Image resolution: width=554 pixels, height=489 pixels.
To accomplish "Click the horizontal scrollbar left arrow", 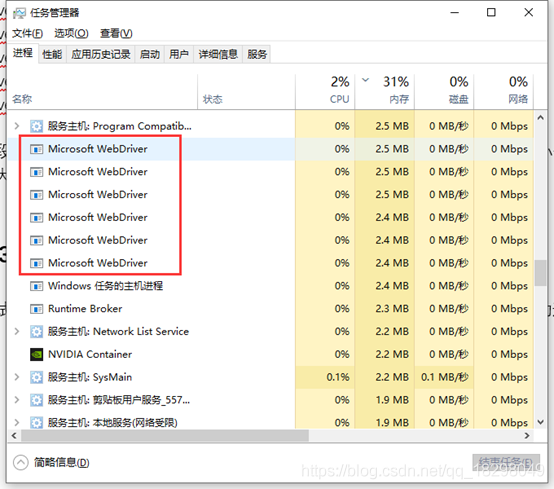I will pos(14,436).
